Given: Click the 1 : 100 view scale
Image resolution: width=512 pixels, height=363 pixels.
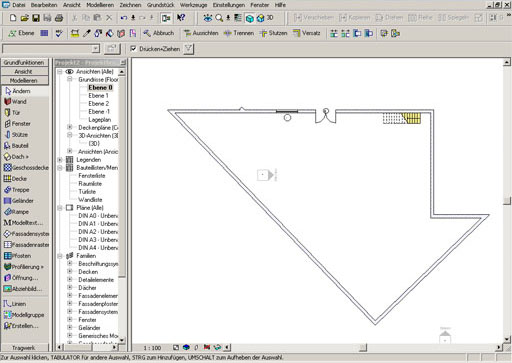Looking at the screenshot, I should (x=152, y=348).
